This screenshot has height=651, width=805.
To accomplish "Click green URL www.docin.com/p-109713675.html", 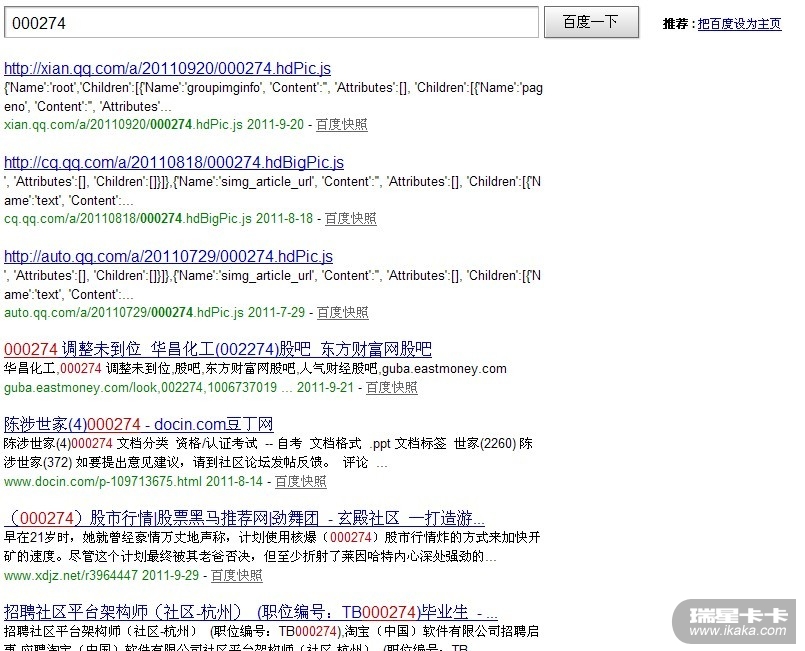I will (x=103, y=482).
